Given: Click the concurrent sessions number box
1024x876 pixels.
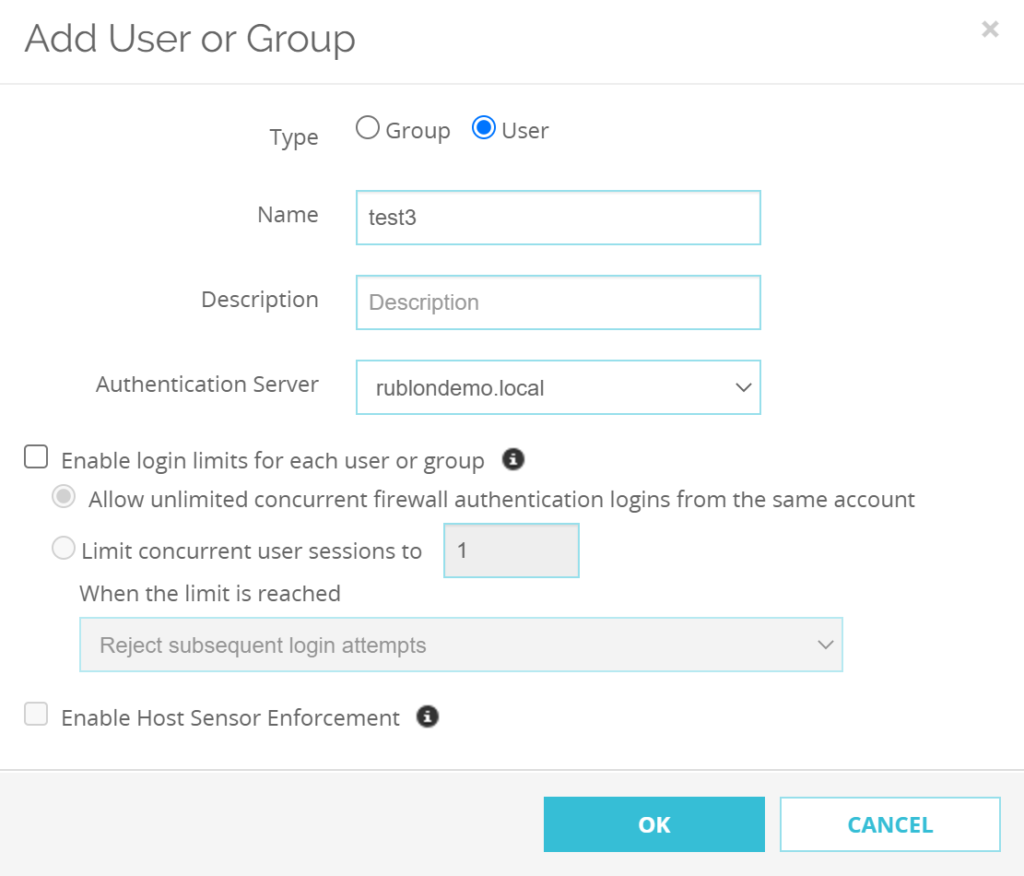Looking at the screenshot, I should pos(511,550).
